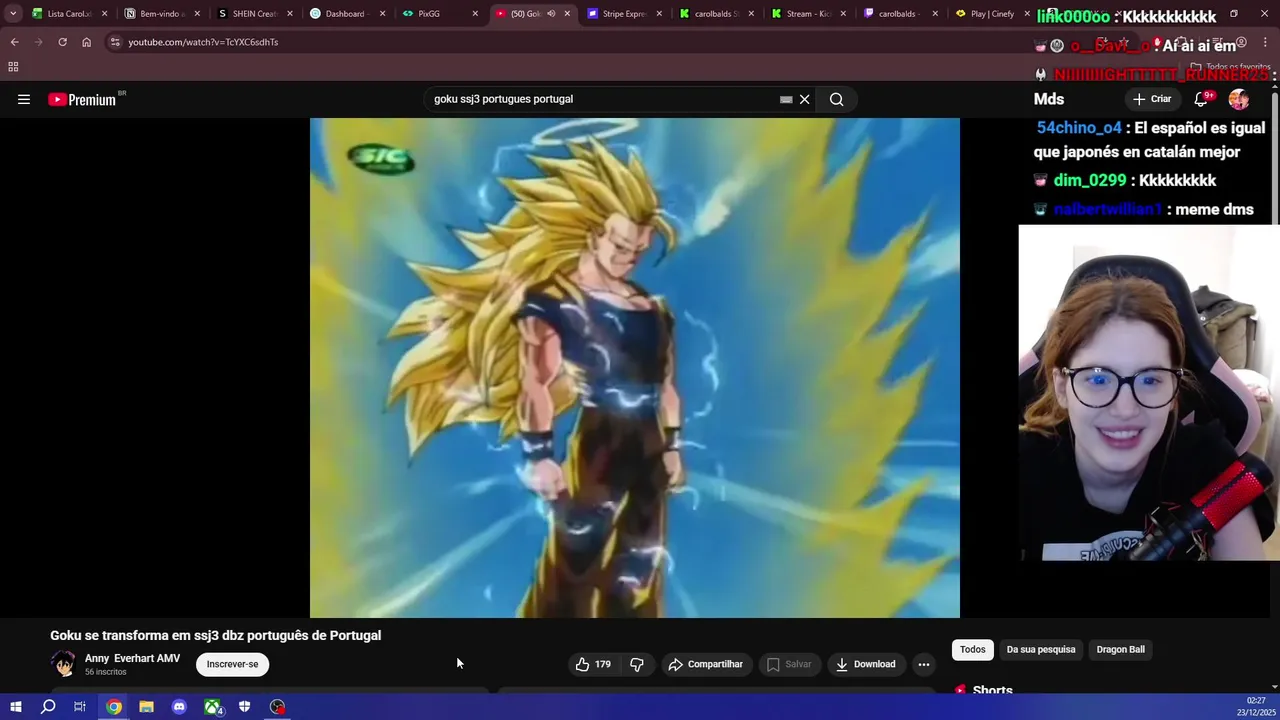Open the bookmarks bar apps grid
Screen dimensions: 1280x720
point(13,67)
